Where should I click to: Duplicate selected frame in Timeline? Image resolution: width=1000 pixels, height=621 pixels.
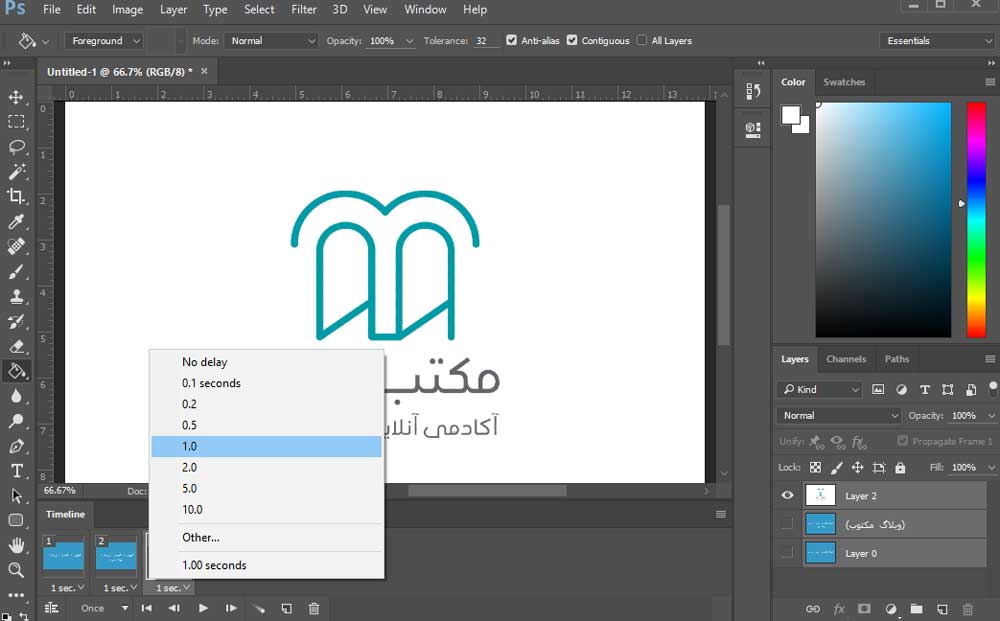pos(286,608)
